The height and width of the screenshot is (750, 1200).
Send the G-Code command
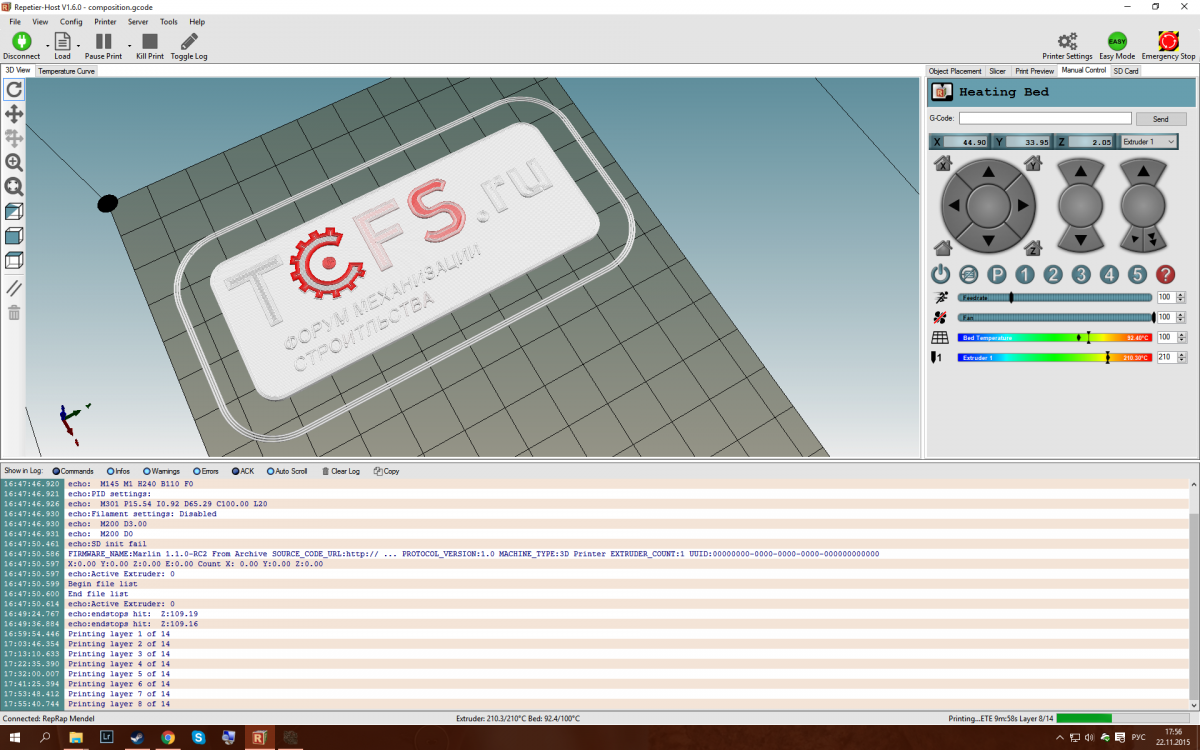point(1161,118)
